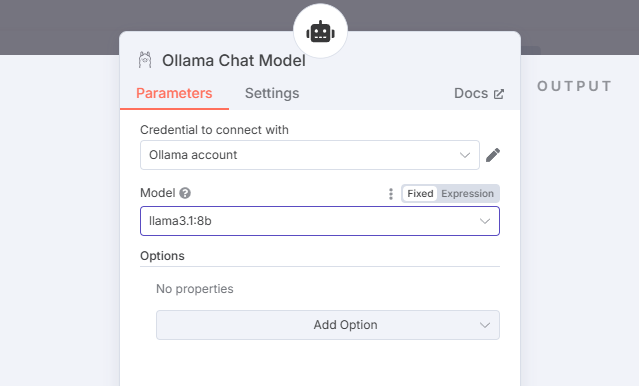This screenshot has width=639, height=386.
Task: Show the Model help question mark tooltip
Action: pos(185,193)
